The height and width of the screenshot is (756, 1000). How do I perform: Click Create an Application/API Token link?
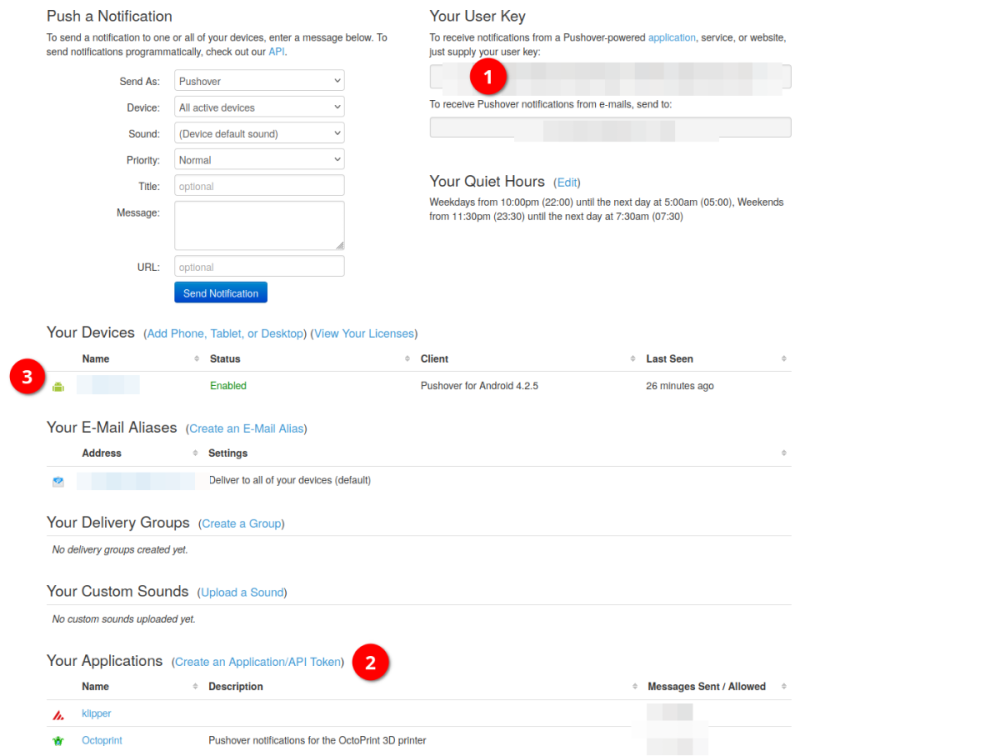coord(258,662)
